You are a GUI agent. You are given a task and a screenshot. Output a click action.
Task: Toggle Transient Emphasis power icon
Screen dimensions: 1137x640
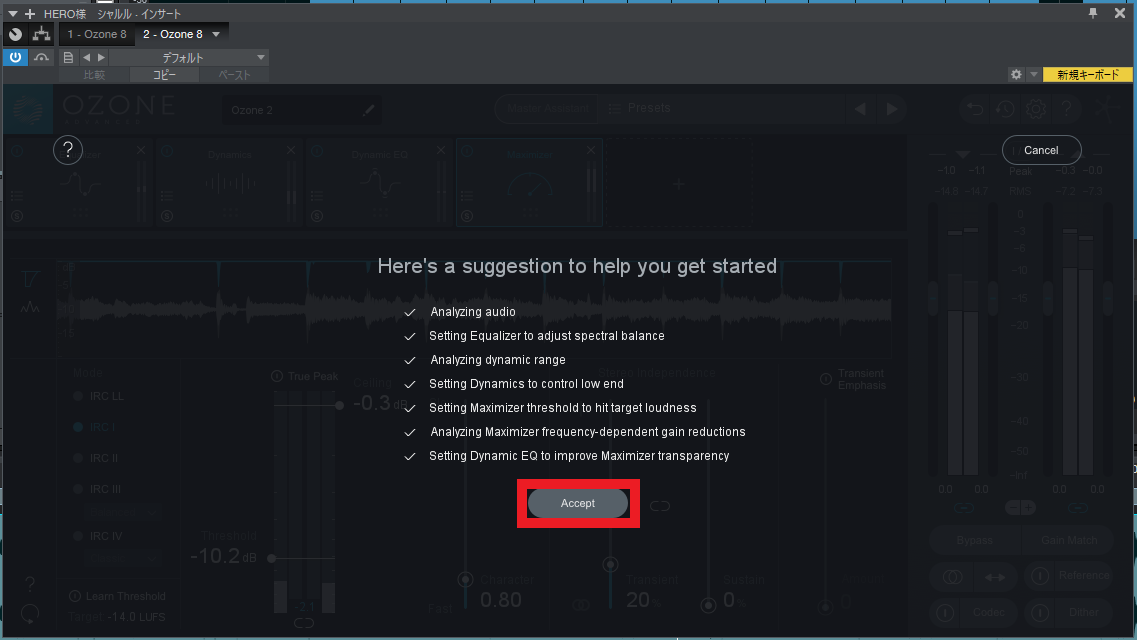point(825,379)
